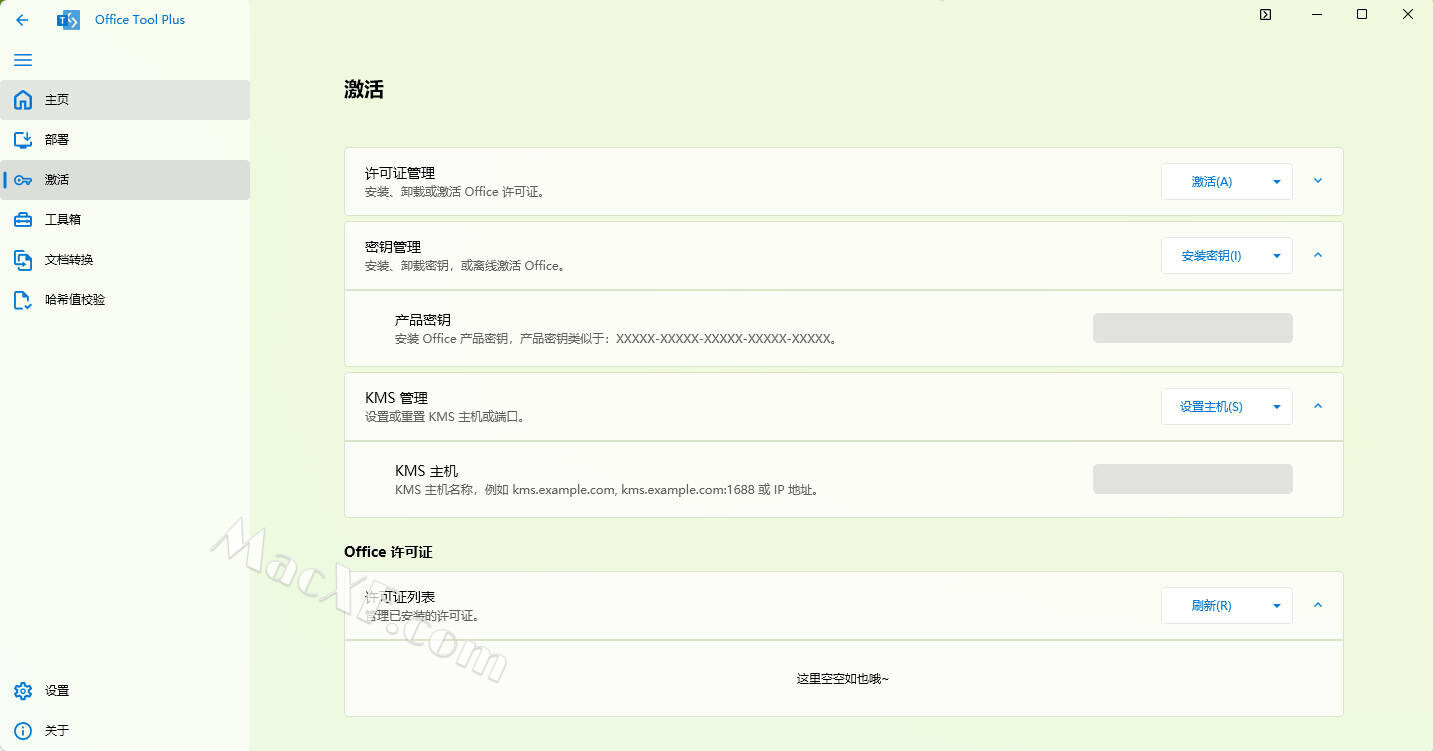This screenshot has height=751, width=1433.
Task: Select the 激活 navigation item
Action: coord(125,180)
